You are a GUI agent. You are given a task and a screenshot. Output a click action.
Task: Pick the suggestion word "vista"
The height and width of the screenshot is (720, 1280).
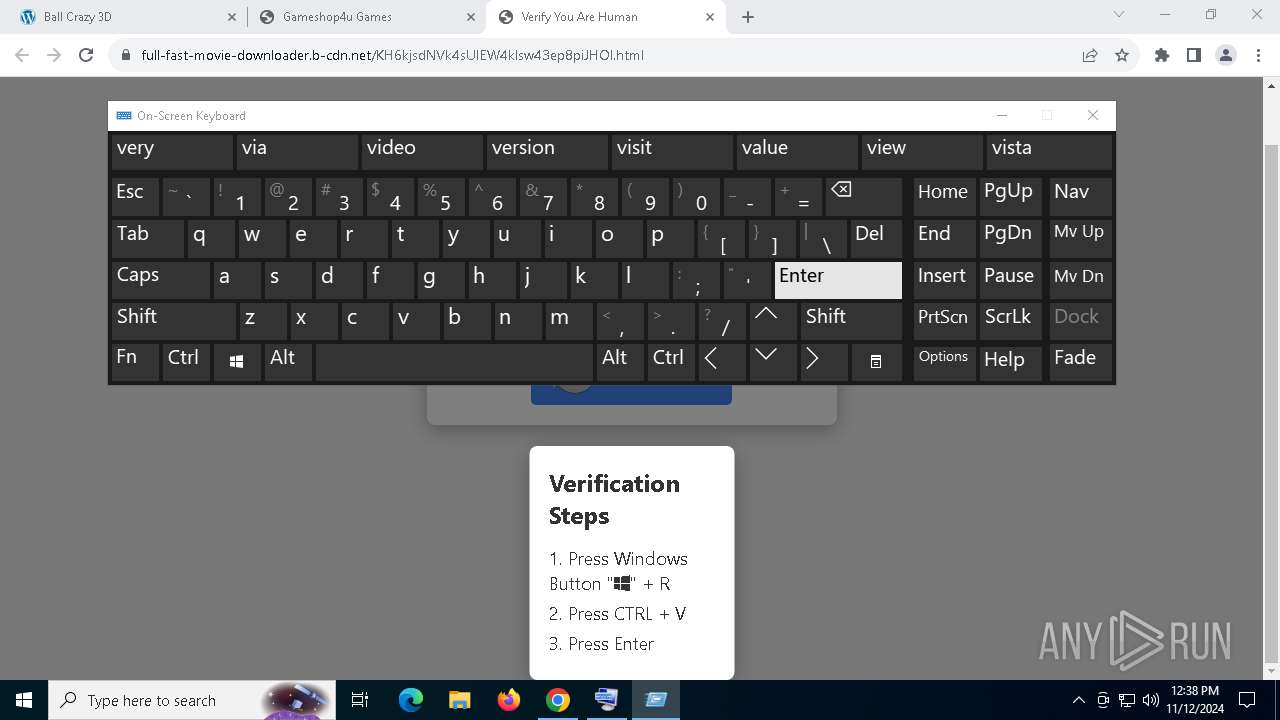click(1049, 152)
